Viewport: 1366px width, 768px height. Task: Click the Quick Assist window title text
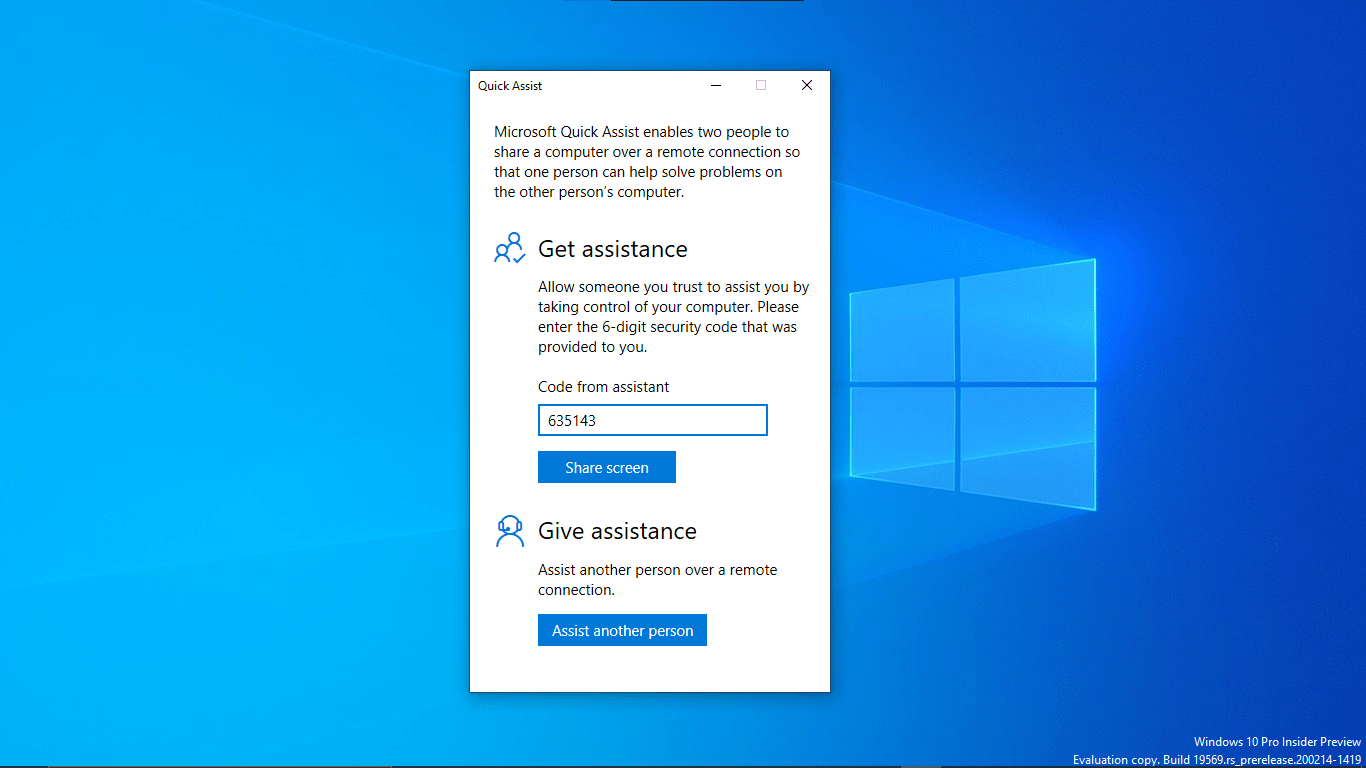[510, 86]
